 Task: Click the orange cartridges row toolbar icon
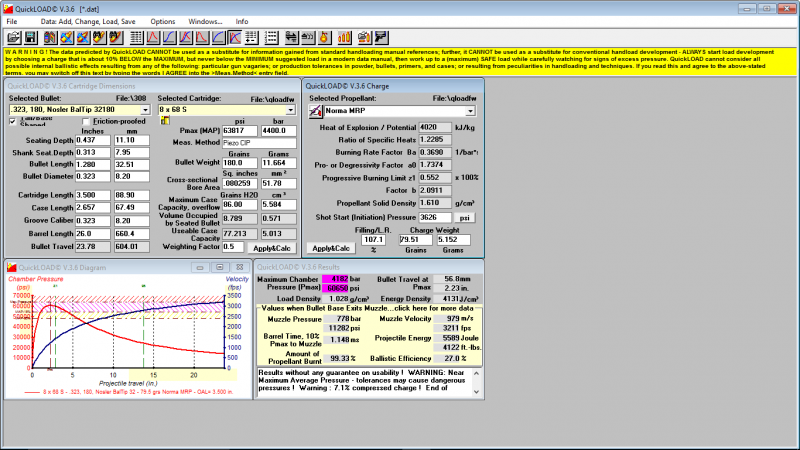345,37
